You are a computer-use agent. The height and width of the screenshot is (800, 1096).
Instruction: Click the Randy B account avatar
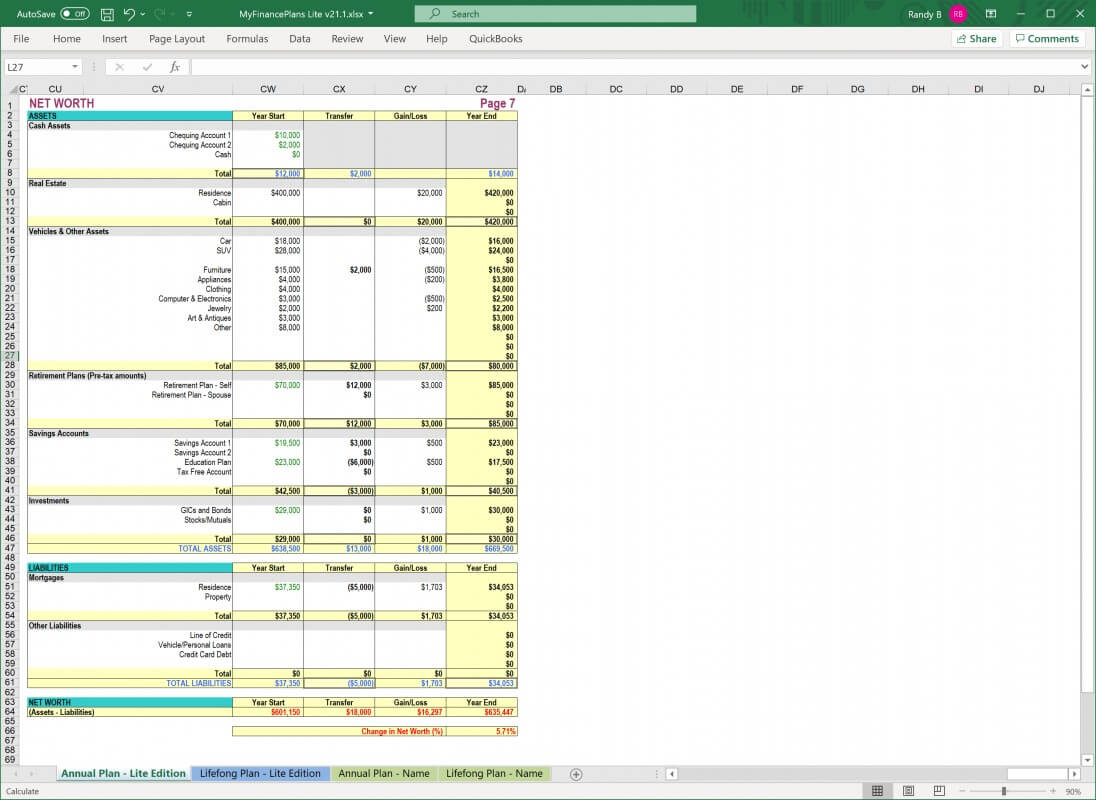click(957, 14)
